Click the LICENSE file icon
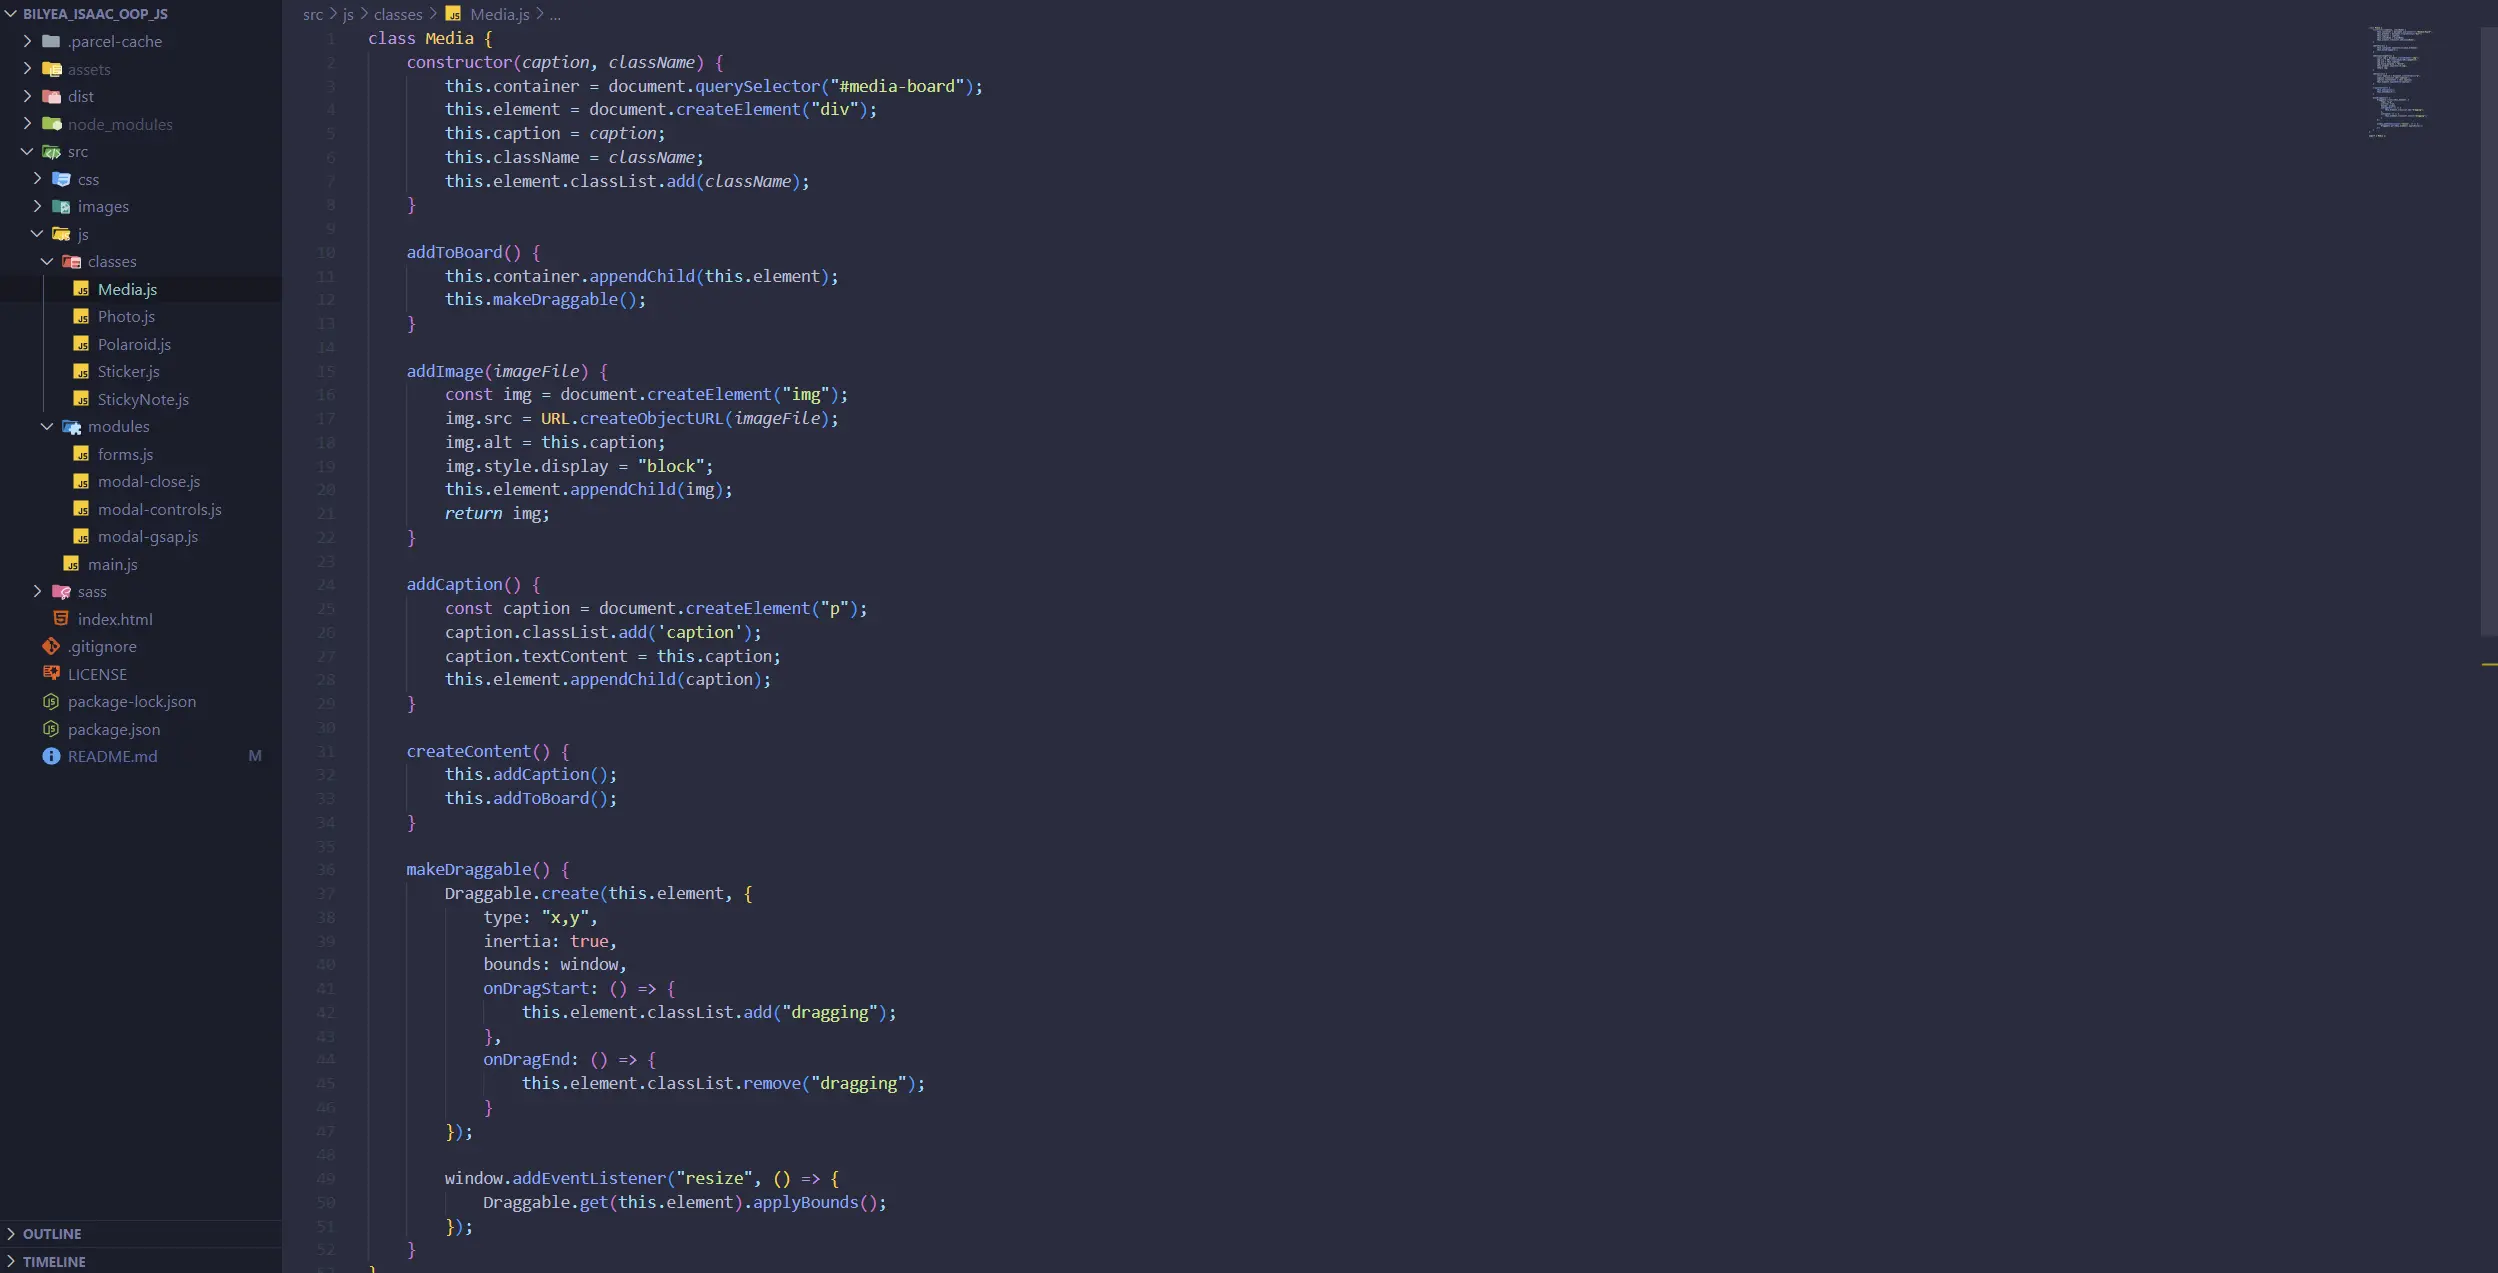 pyautogui.click(x=51, y=674)
